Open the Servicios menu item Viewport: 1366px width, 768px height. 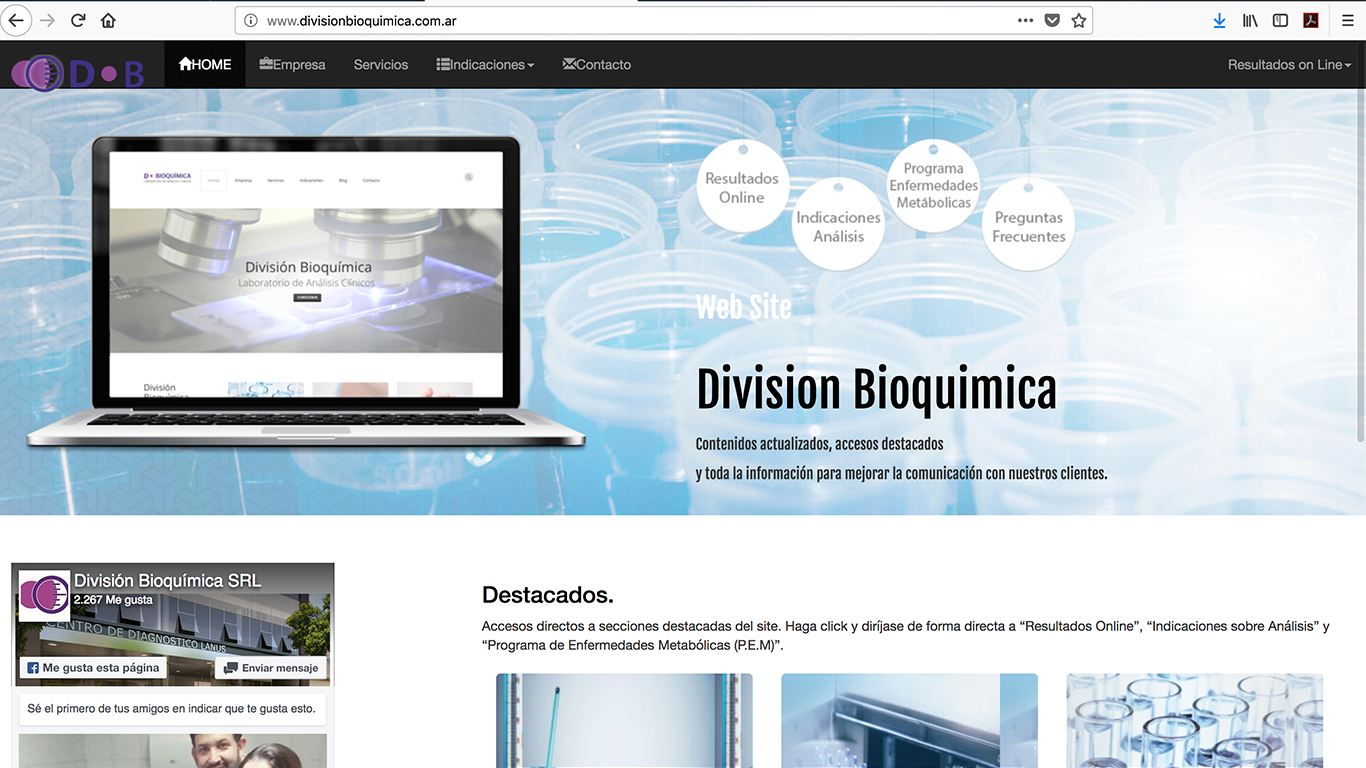pos(381,65)
